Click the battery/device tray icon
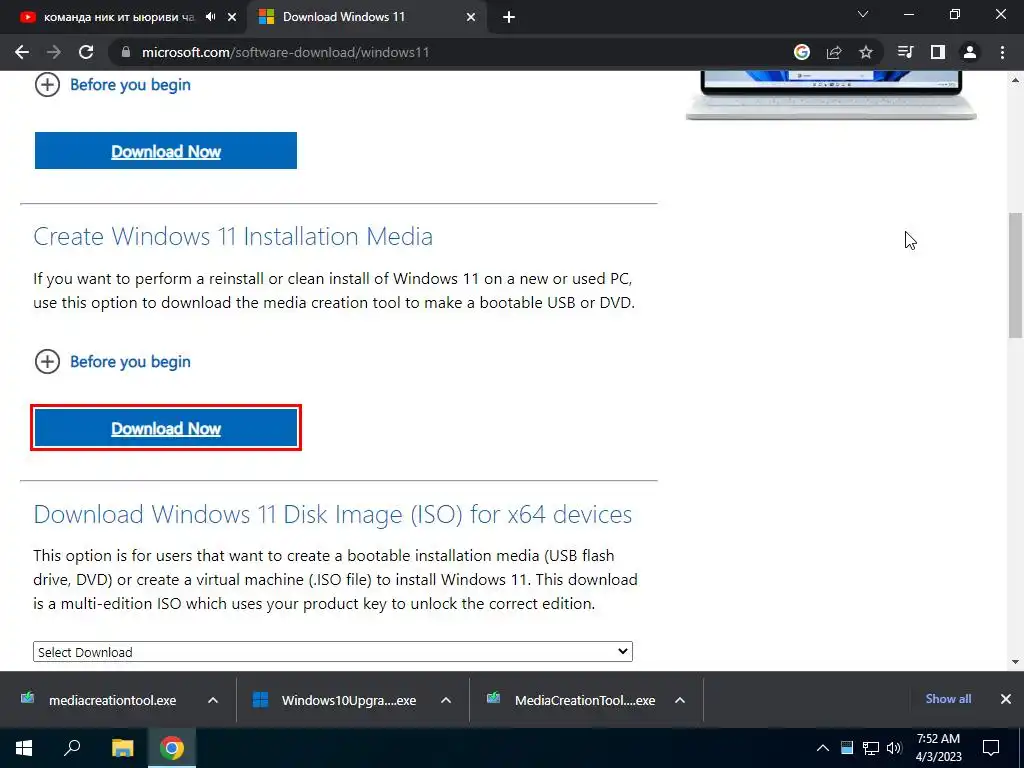This screenshot has width=1024, height=768. click(847, 748)
